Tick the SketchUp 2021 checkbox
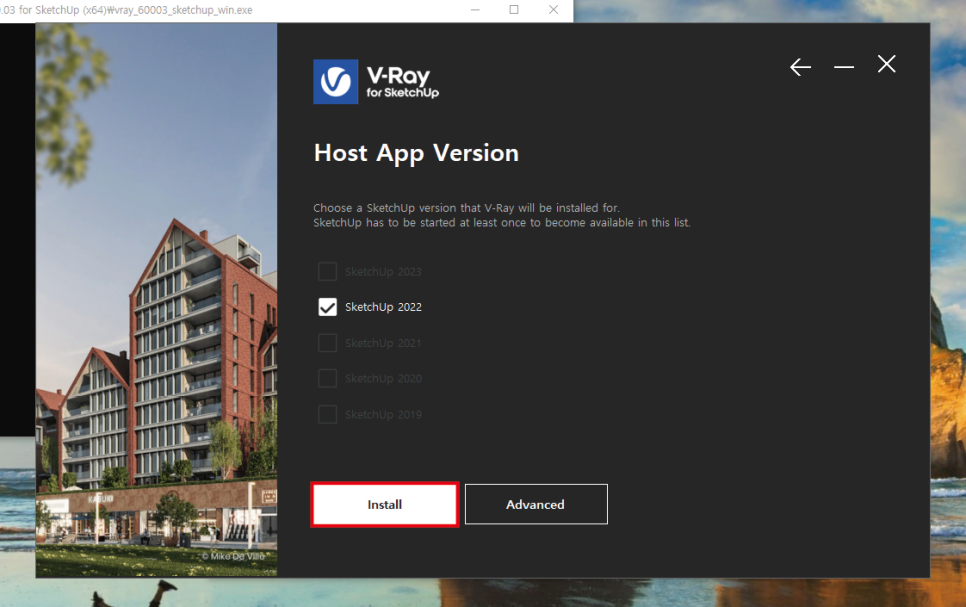Image resolution: width=966 pixels, height=607 pixels. click(x=328, y=343)
